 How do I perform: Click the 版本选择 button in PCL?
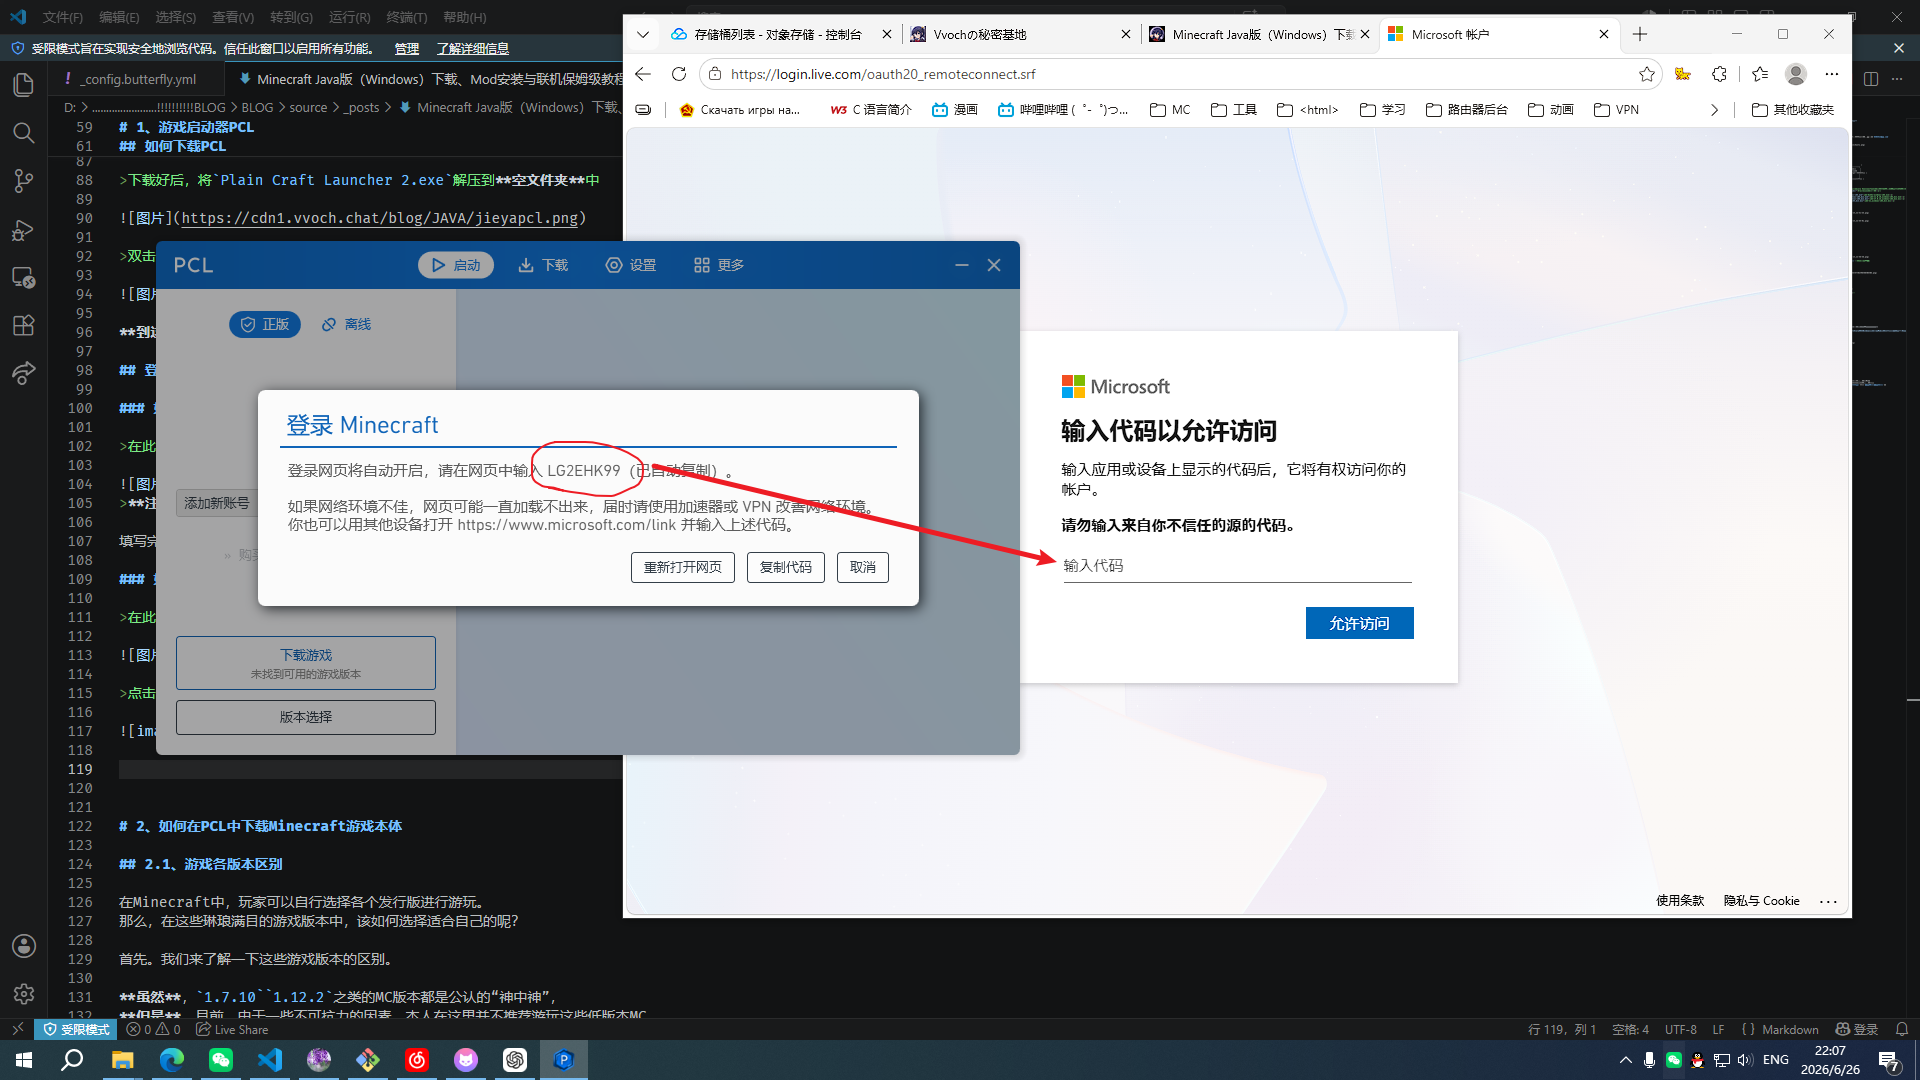point(306,717)
